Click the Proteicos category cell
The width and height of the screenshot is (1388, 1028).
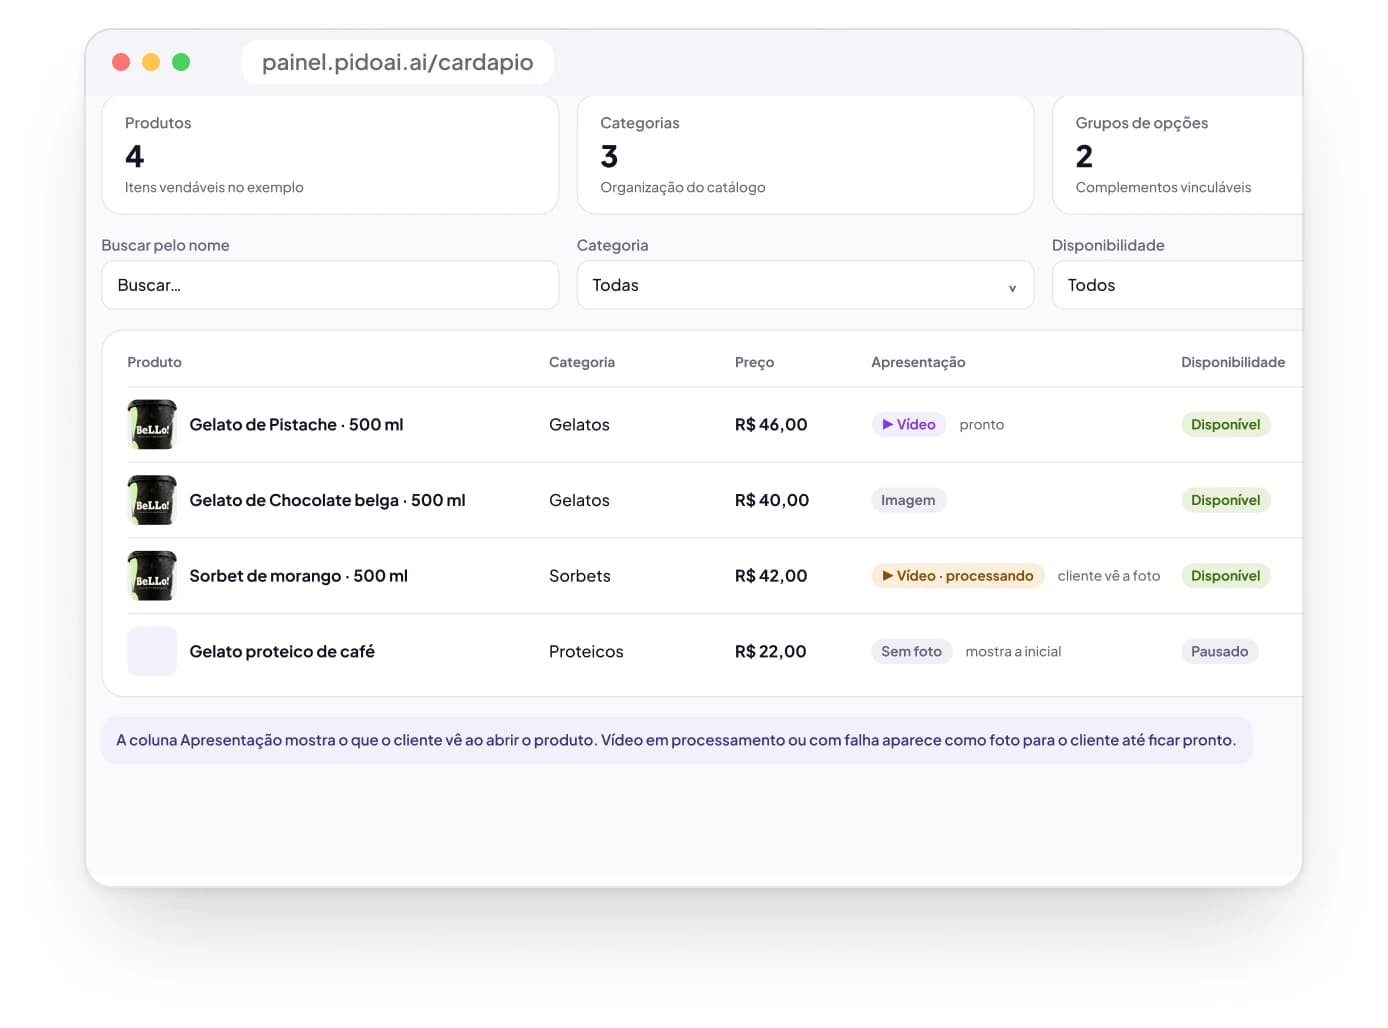tap(586, 652)
